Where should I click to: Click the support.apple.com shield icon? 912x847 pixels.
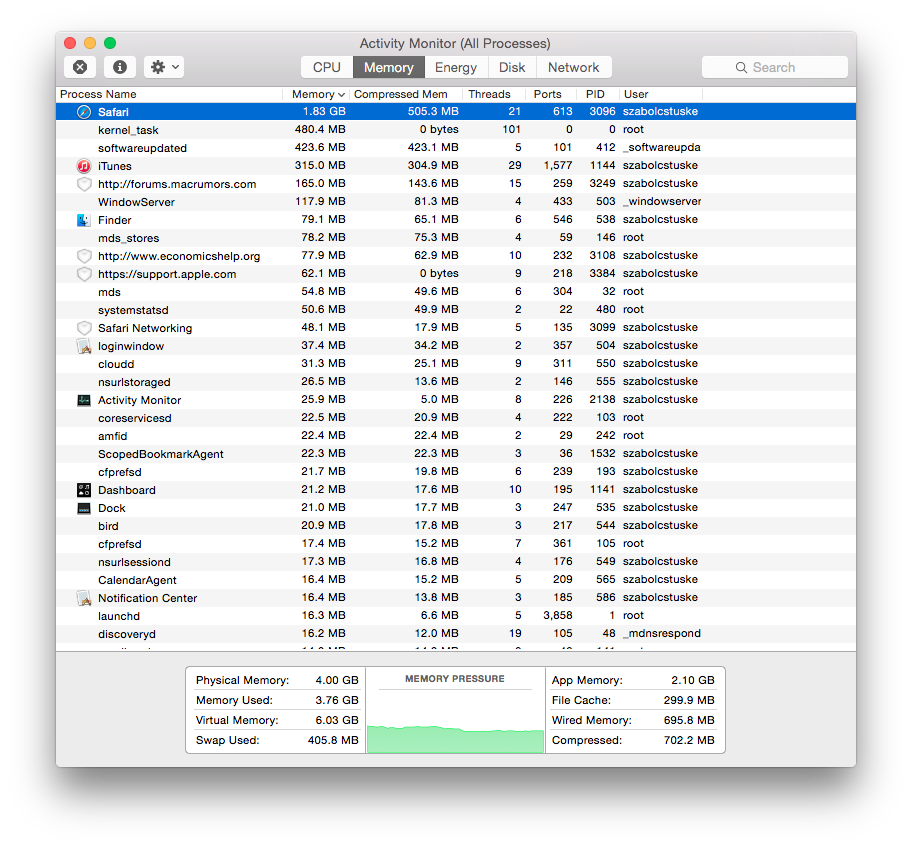point(84,274)
